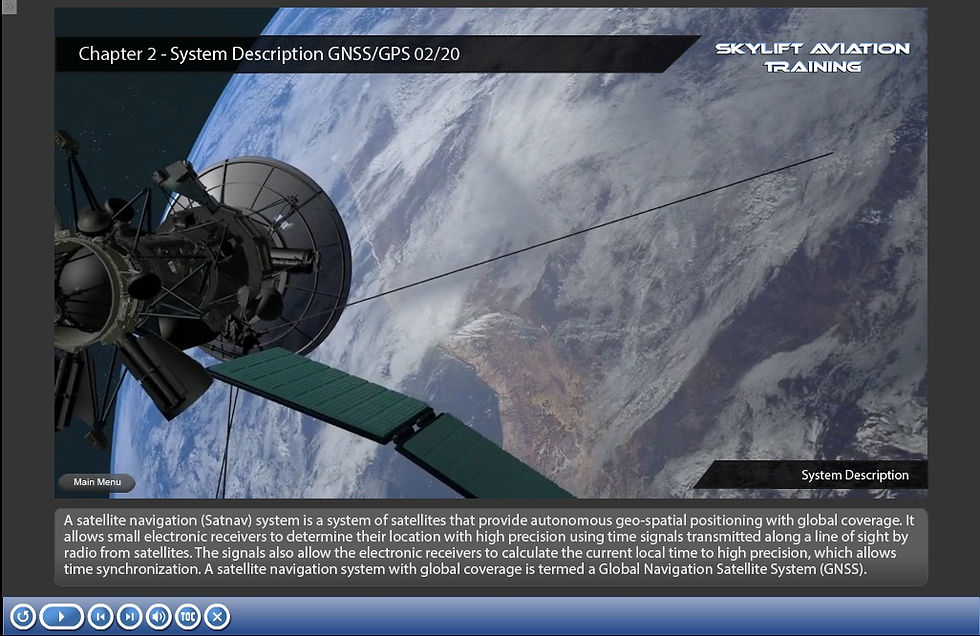This screenshot has height=636, width=980.
Task: Click the Chapter 2 title heading
Action: 269,54
